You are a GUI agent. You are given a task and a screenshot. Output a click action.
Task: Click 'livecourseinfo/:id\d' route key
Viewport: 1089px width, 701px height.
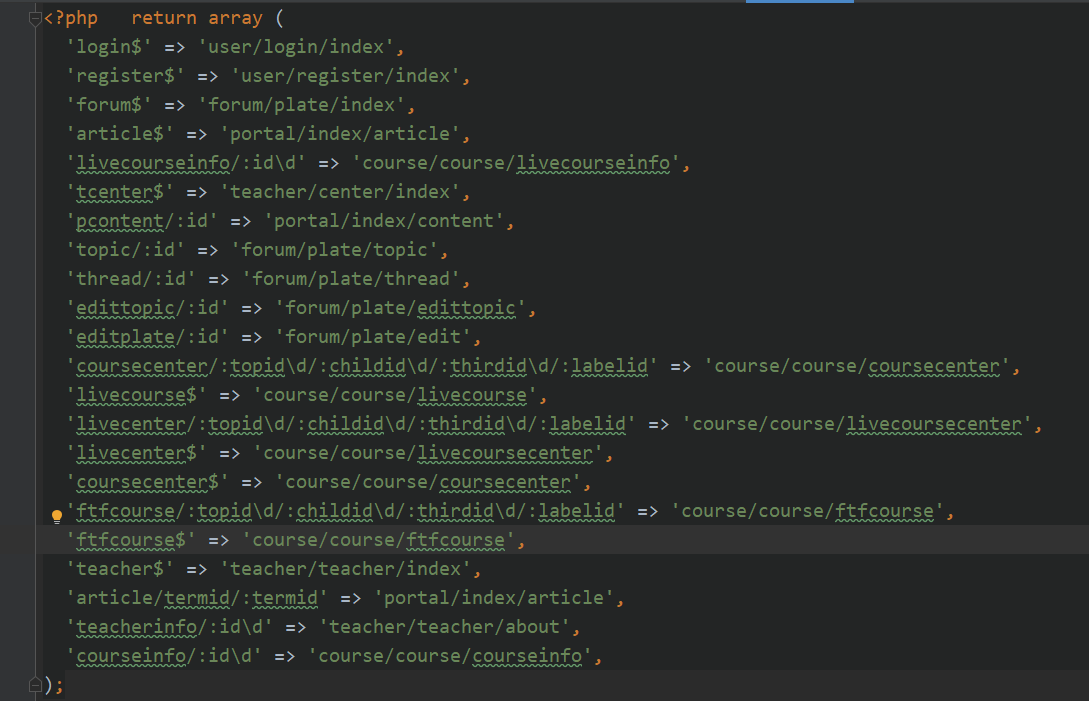point(186,163)
